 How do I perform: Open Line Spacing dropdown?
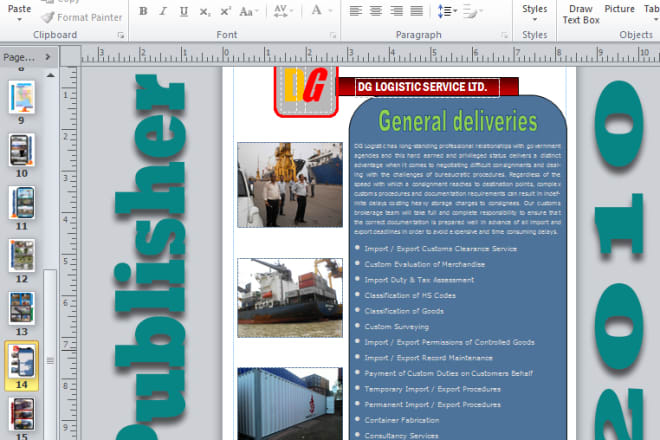point(447,11)
